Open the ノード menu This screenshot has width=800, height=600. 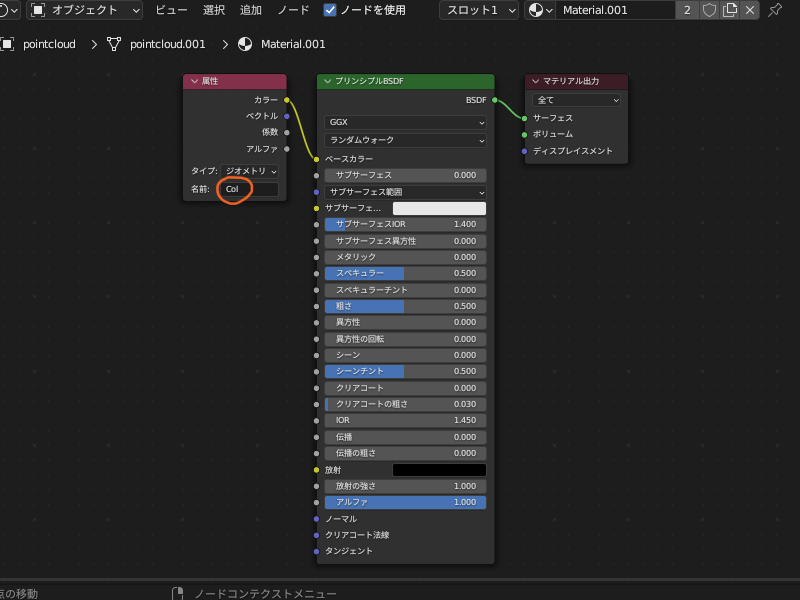[293, 10]
